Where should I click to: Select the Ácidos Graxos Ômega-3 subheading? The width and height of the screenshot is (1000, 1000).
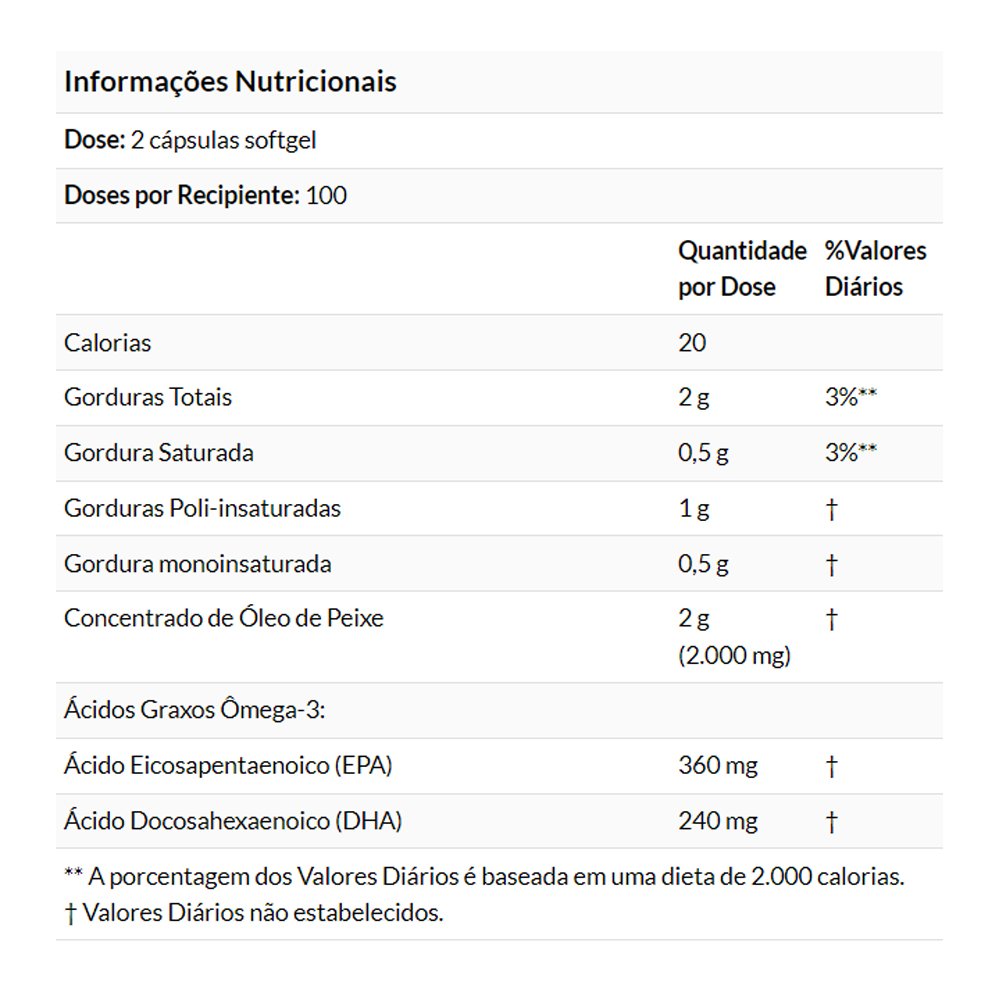[x=196, y=711]
